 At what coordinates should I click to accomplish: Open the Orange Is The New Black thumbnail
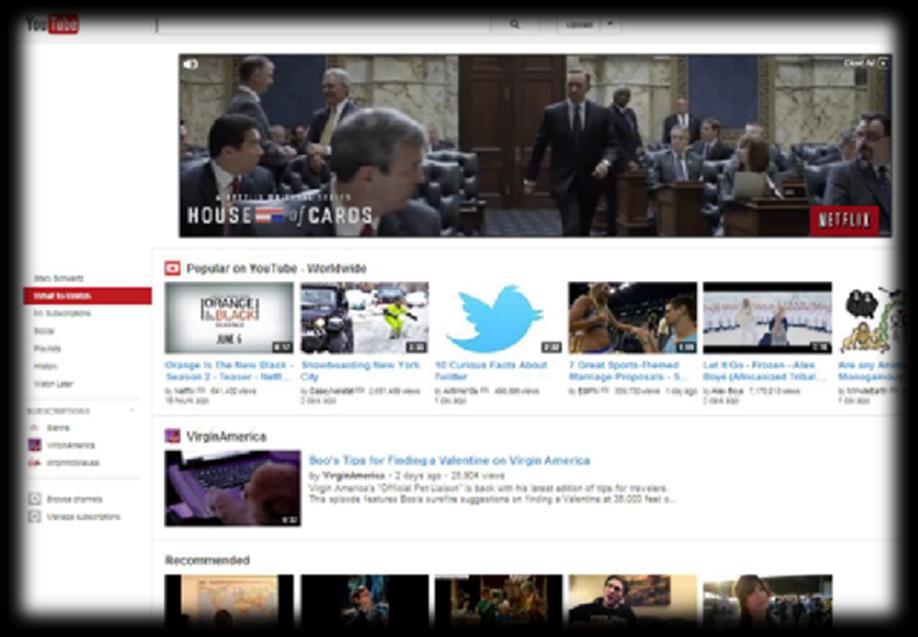click(229, 318)
